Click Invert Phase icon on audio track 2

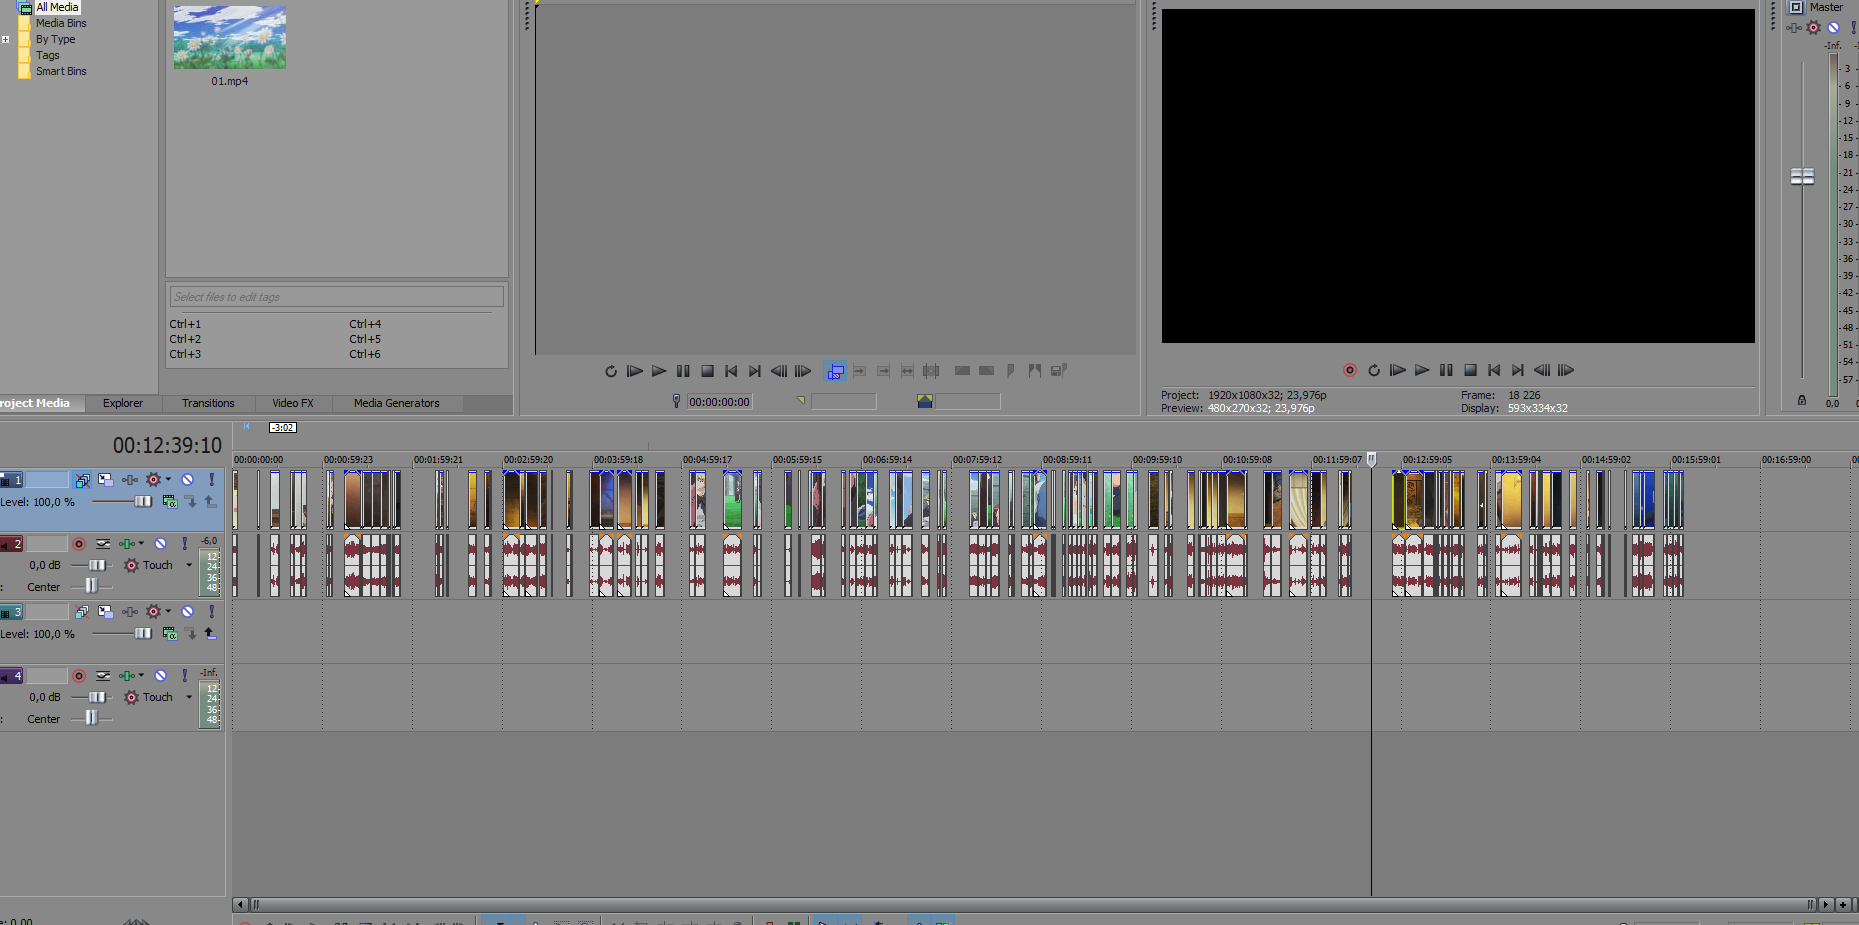103,544
